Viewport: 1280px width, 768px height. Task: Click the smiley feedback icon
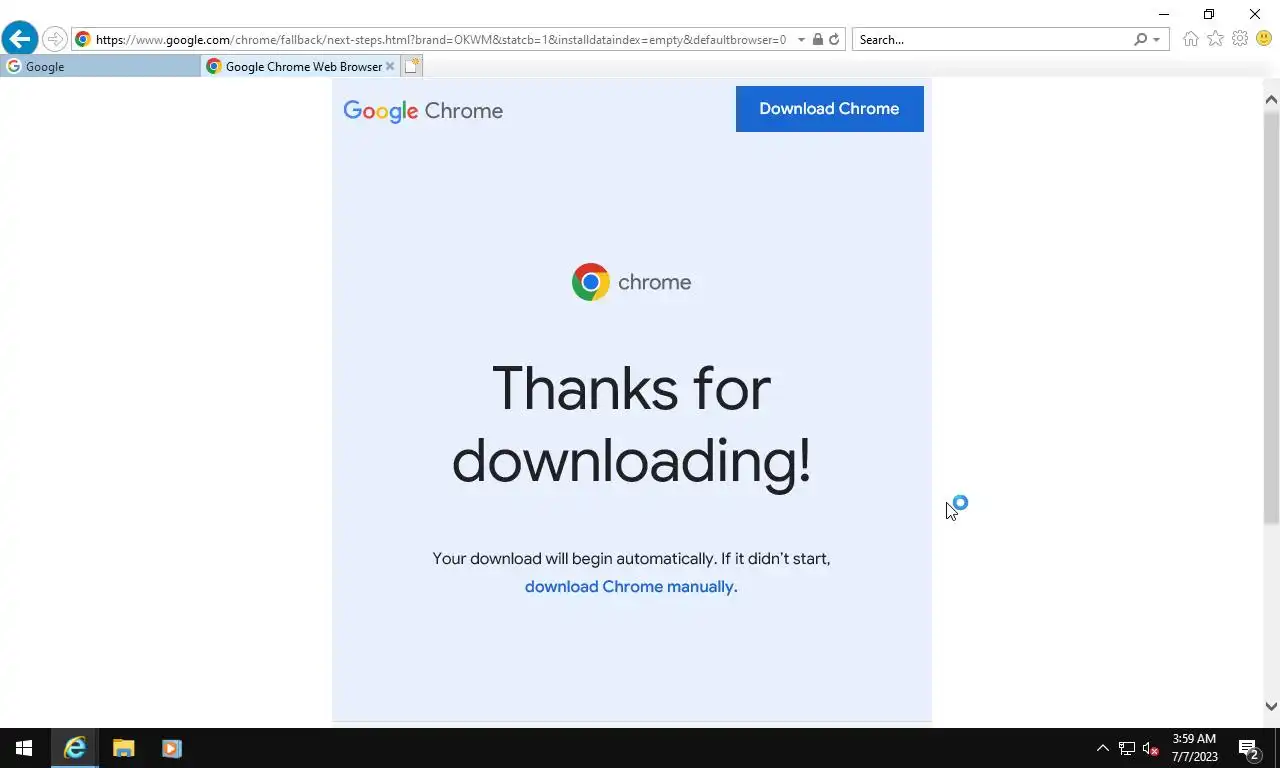tap(1264, 39)
